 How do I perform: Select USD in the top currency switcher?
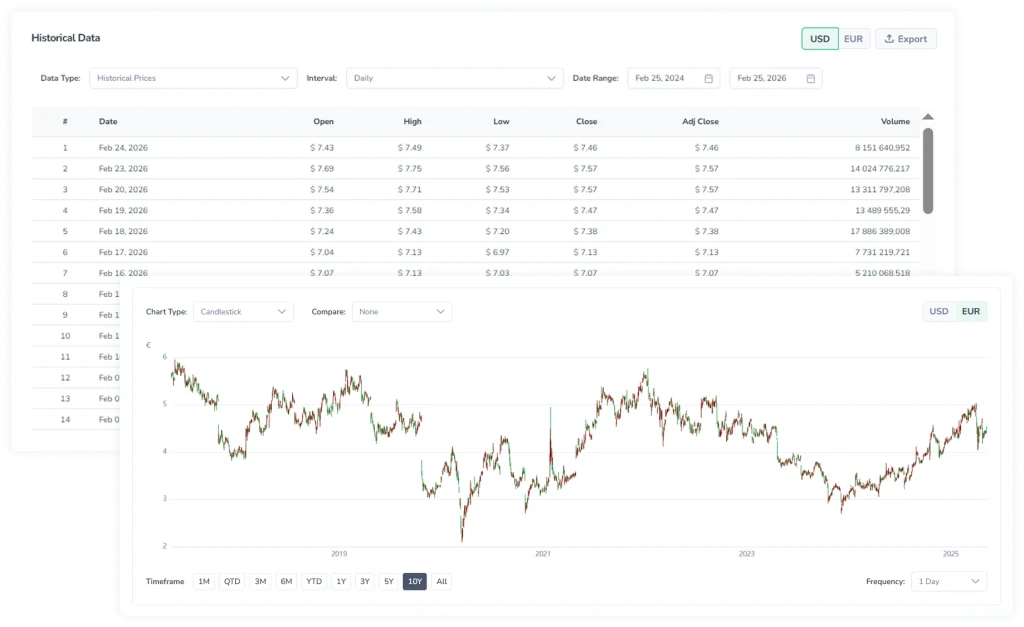coord(819,38)
